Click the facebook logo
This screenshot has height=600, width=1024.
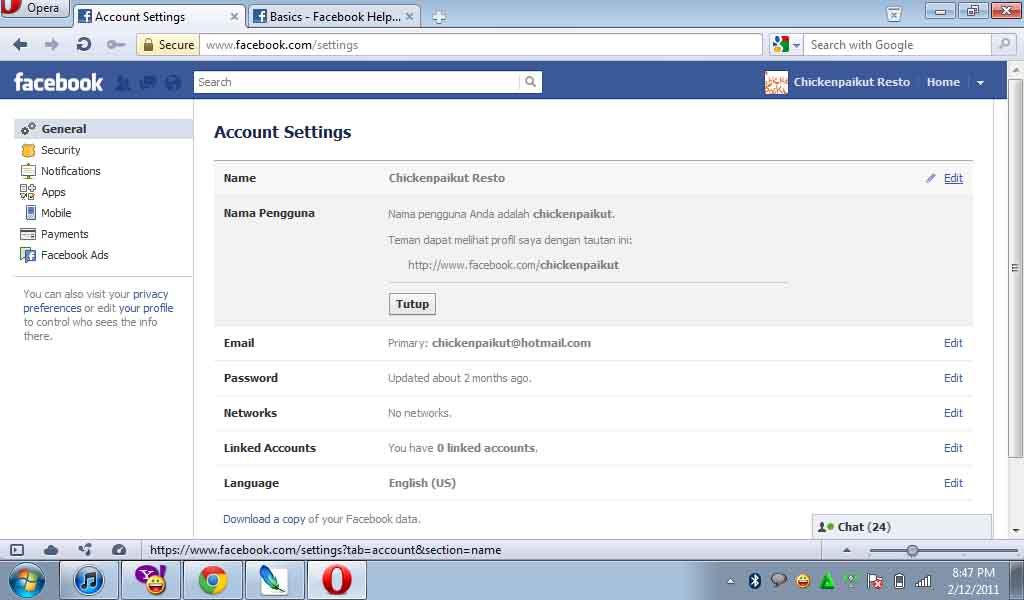click(58, 82)
